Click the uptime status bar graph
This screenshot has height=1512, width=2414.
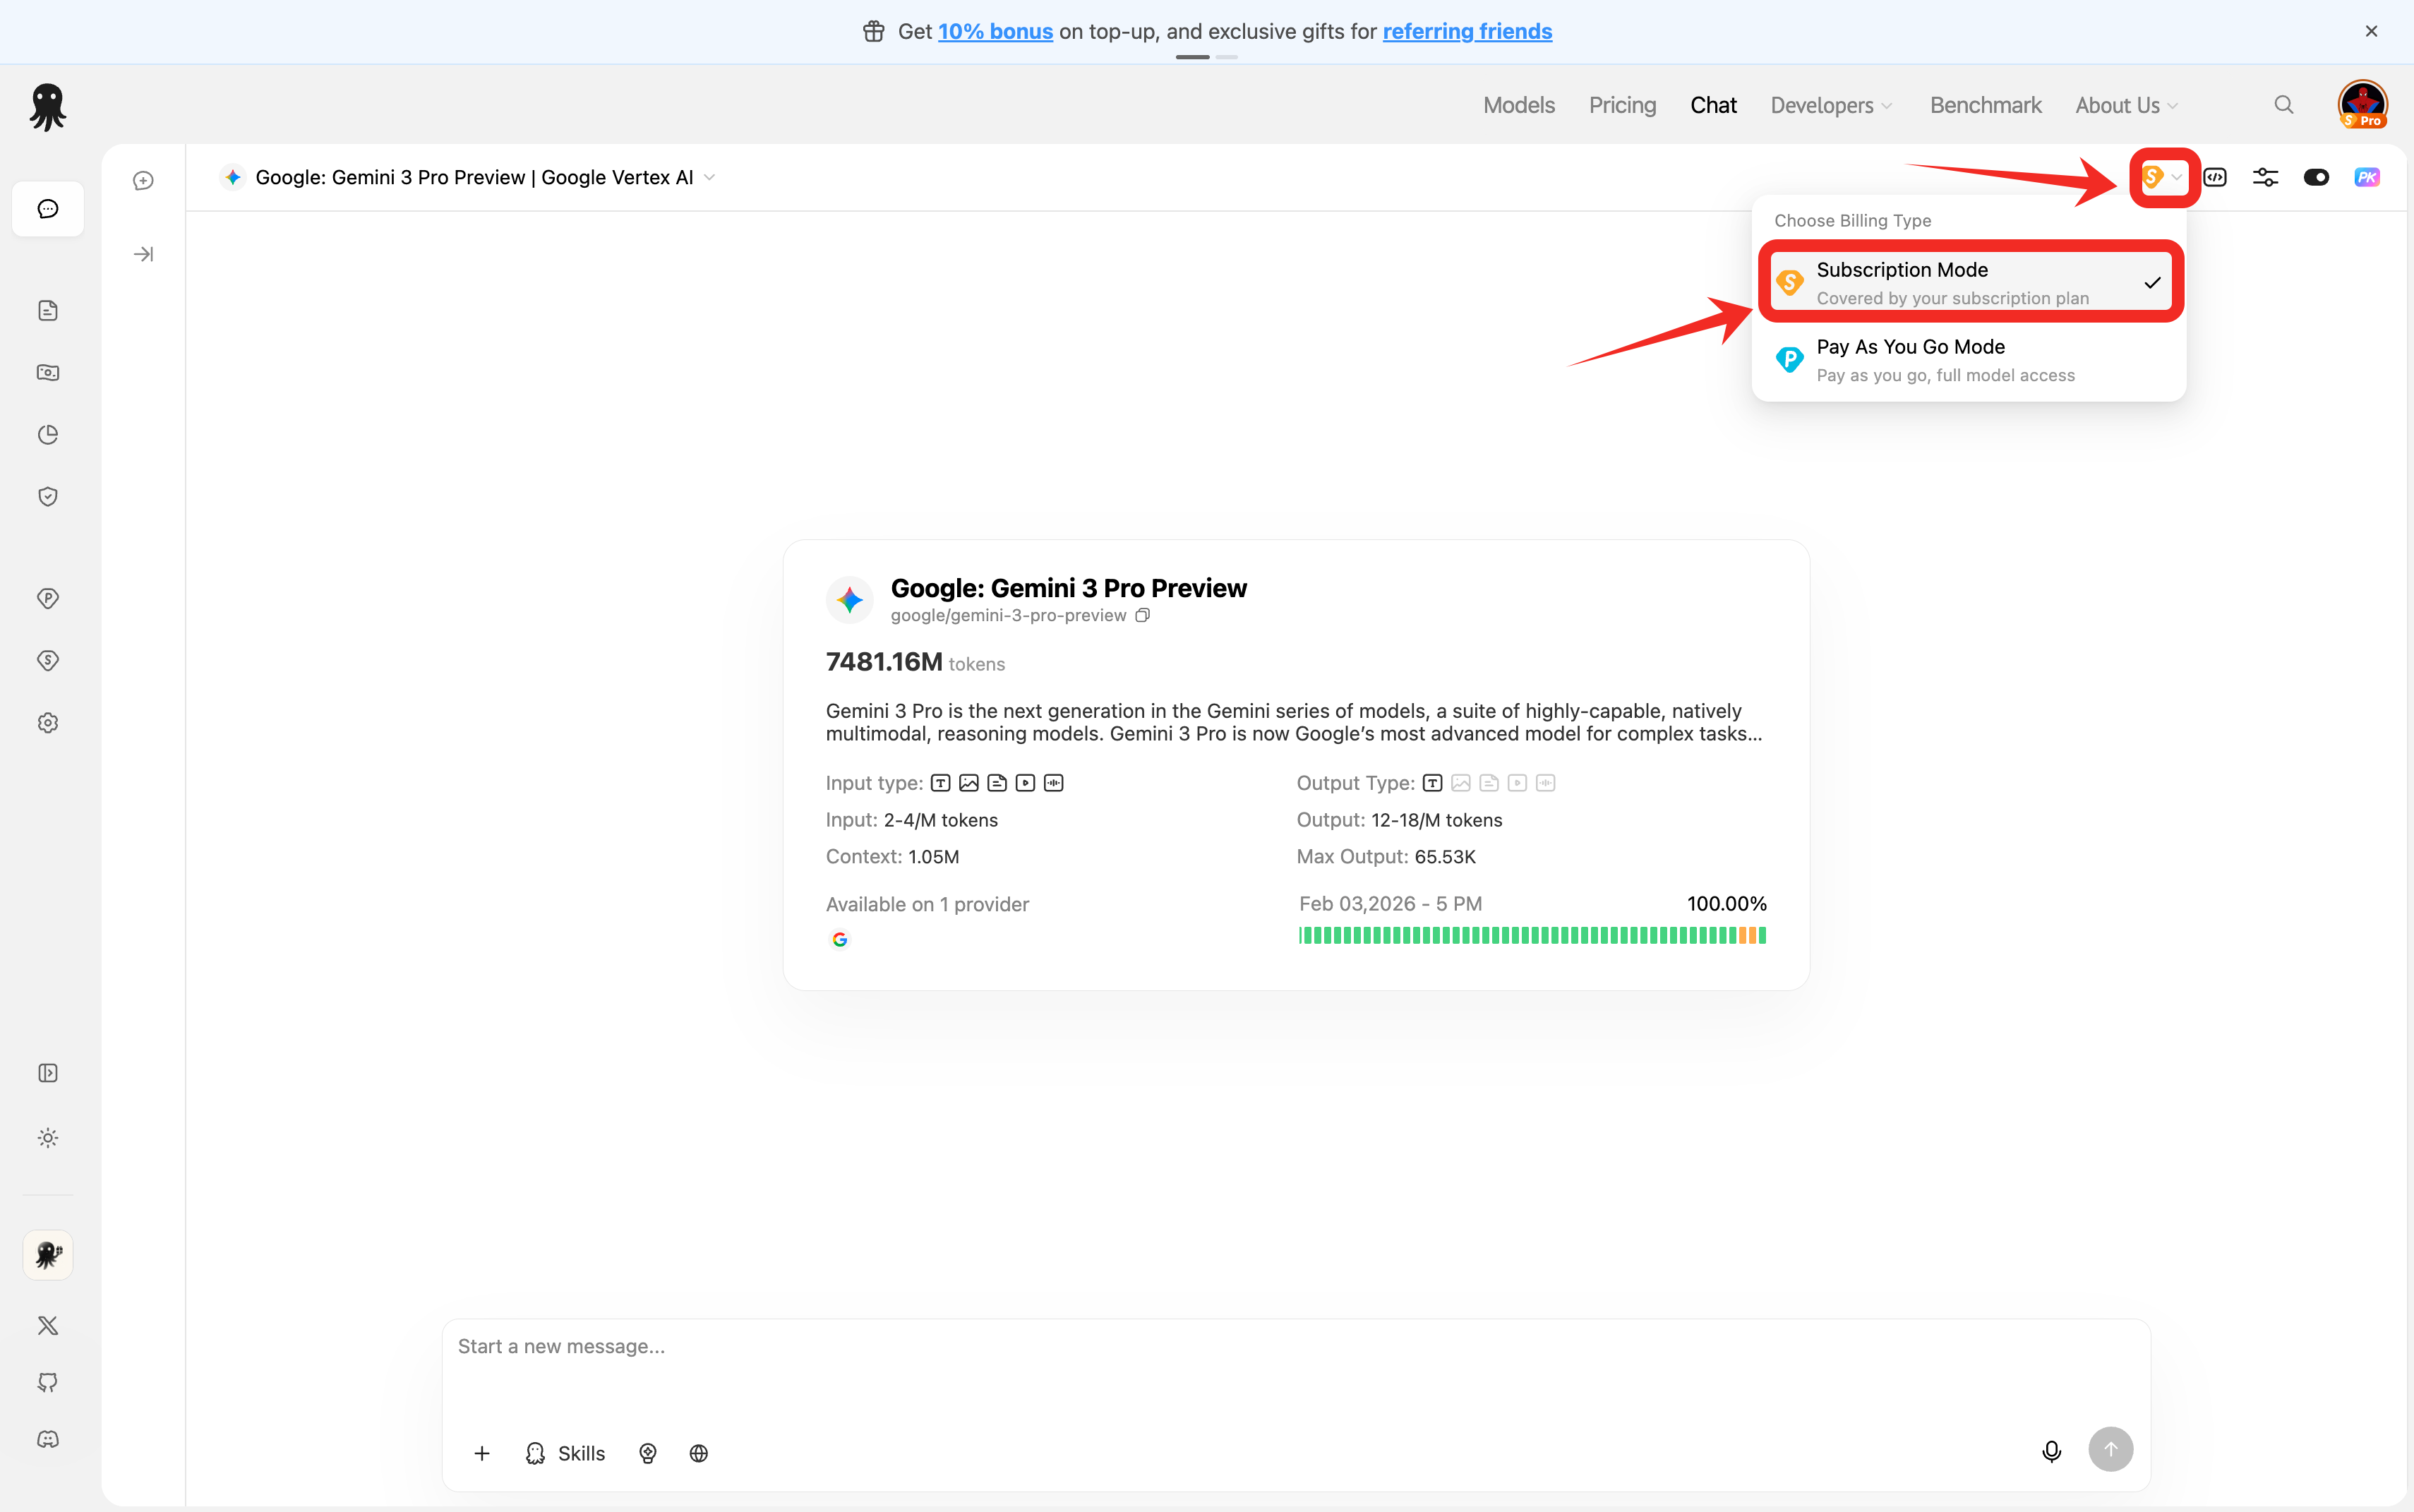[1532, 935]
